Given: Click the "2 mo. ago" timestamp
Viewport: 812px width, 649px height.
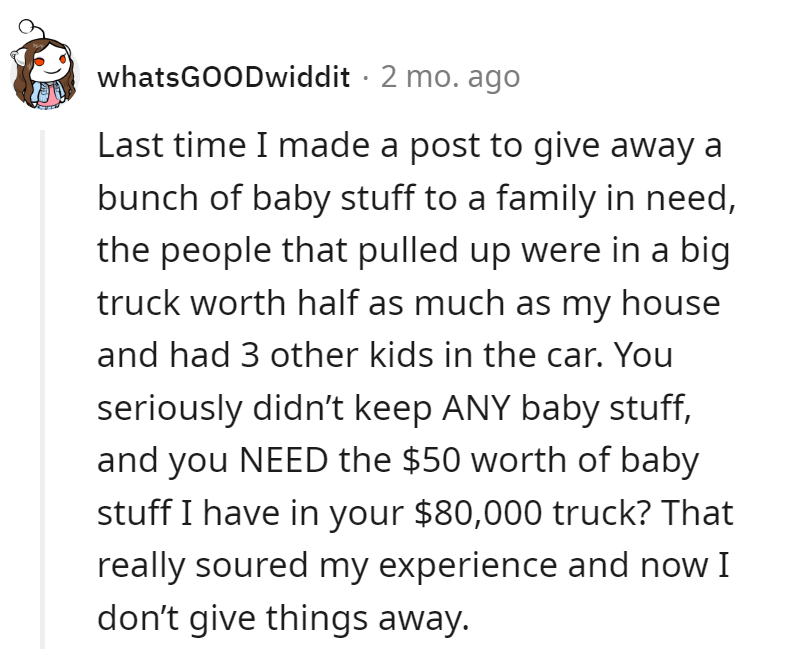Looking at the screenshot, I should [x=450, y=77].
